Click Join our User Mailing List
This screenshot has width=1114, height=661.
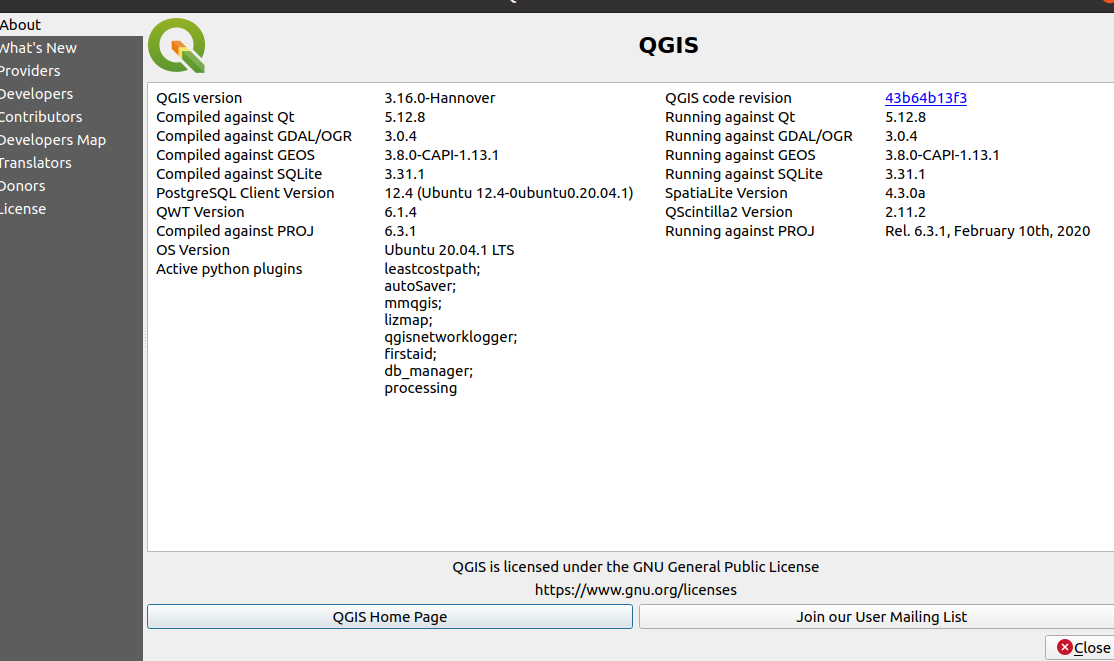point(881,617)
